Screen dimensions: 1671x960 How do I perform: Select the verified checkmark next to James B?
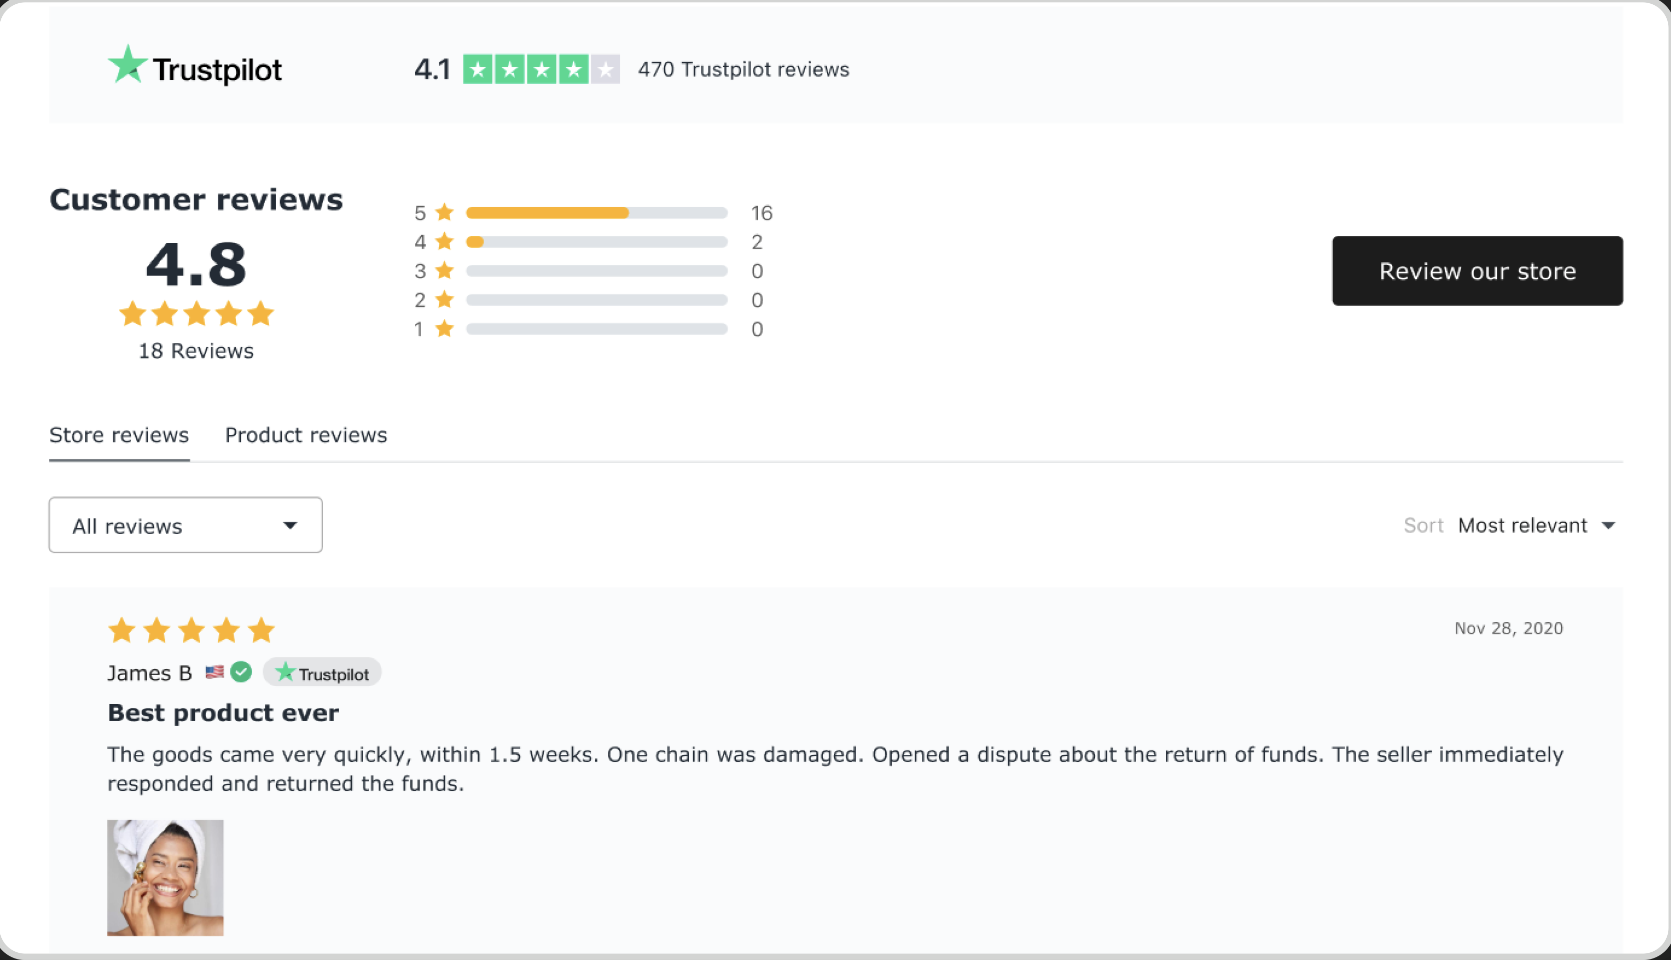(x=240, y=672)
